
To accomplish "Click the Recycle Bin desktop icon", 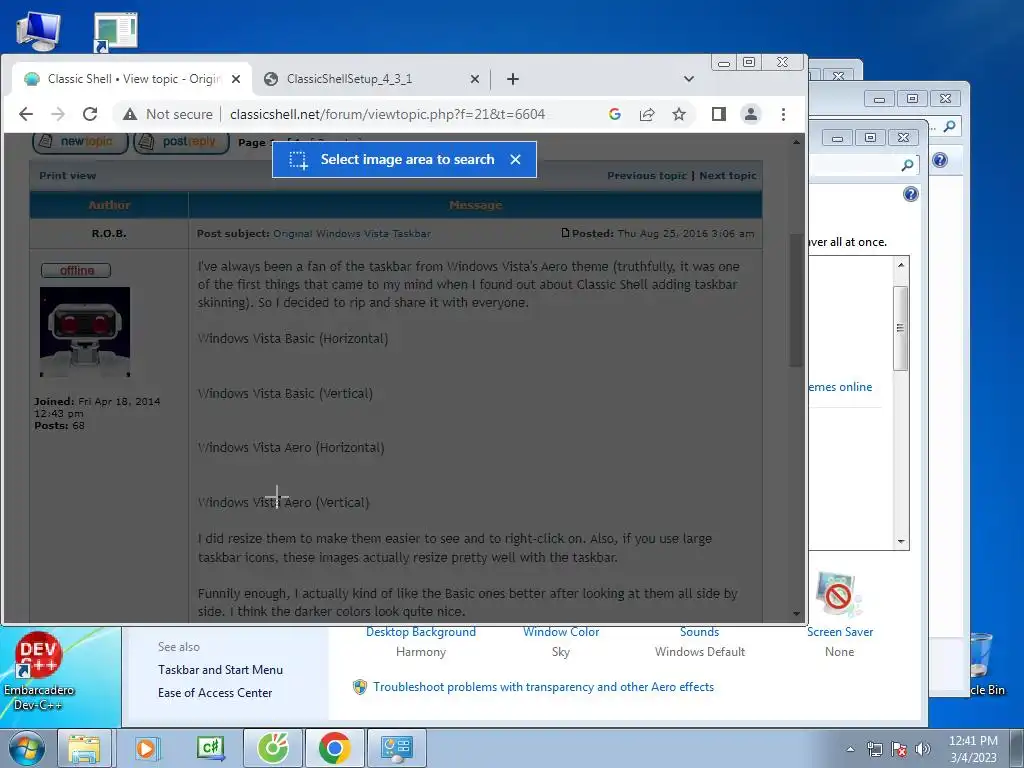I will point(981,665).
